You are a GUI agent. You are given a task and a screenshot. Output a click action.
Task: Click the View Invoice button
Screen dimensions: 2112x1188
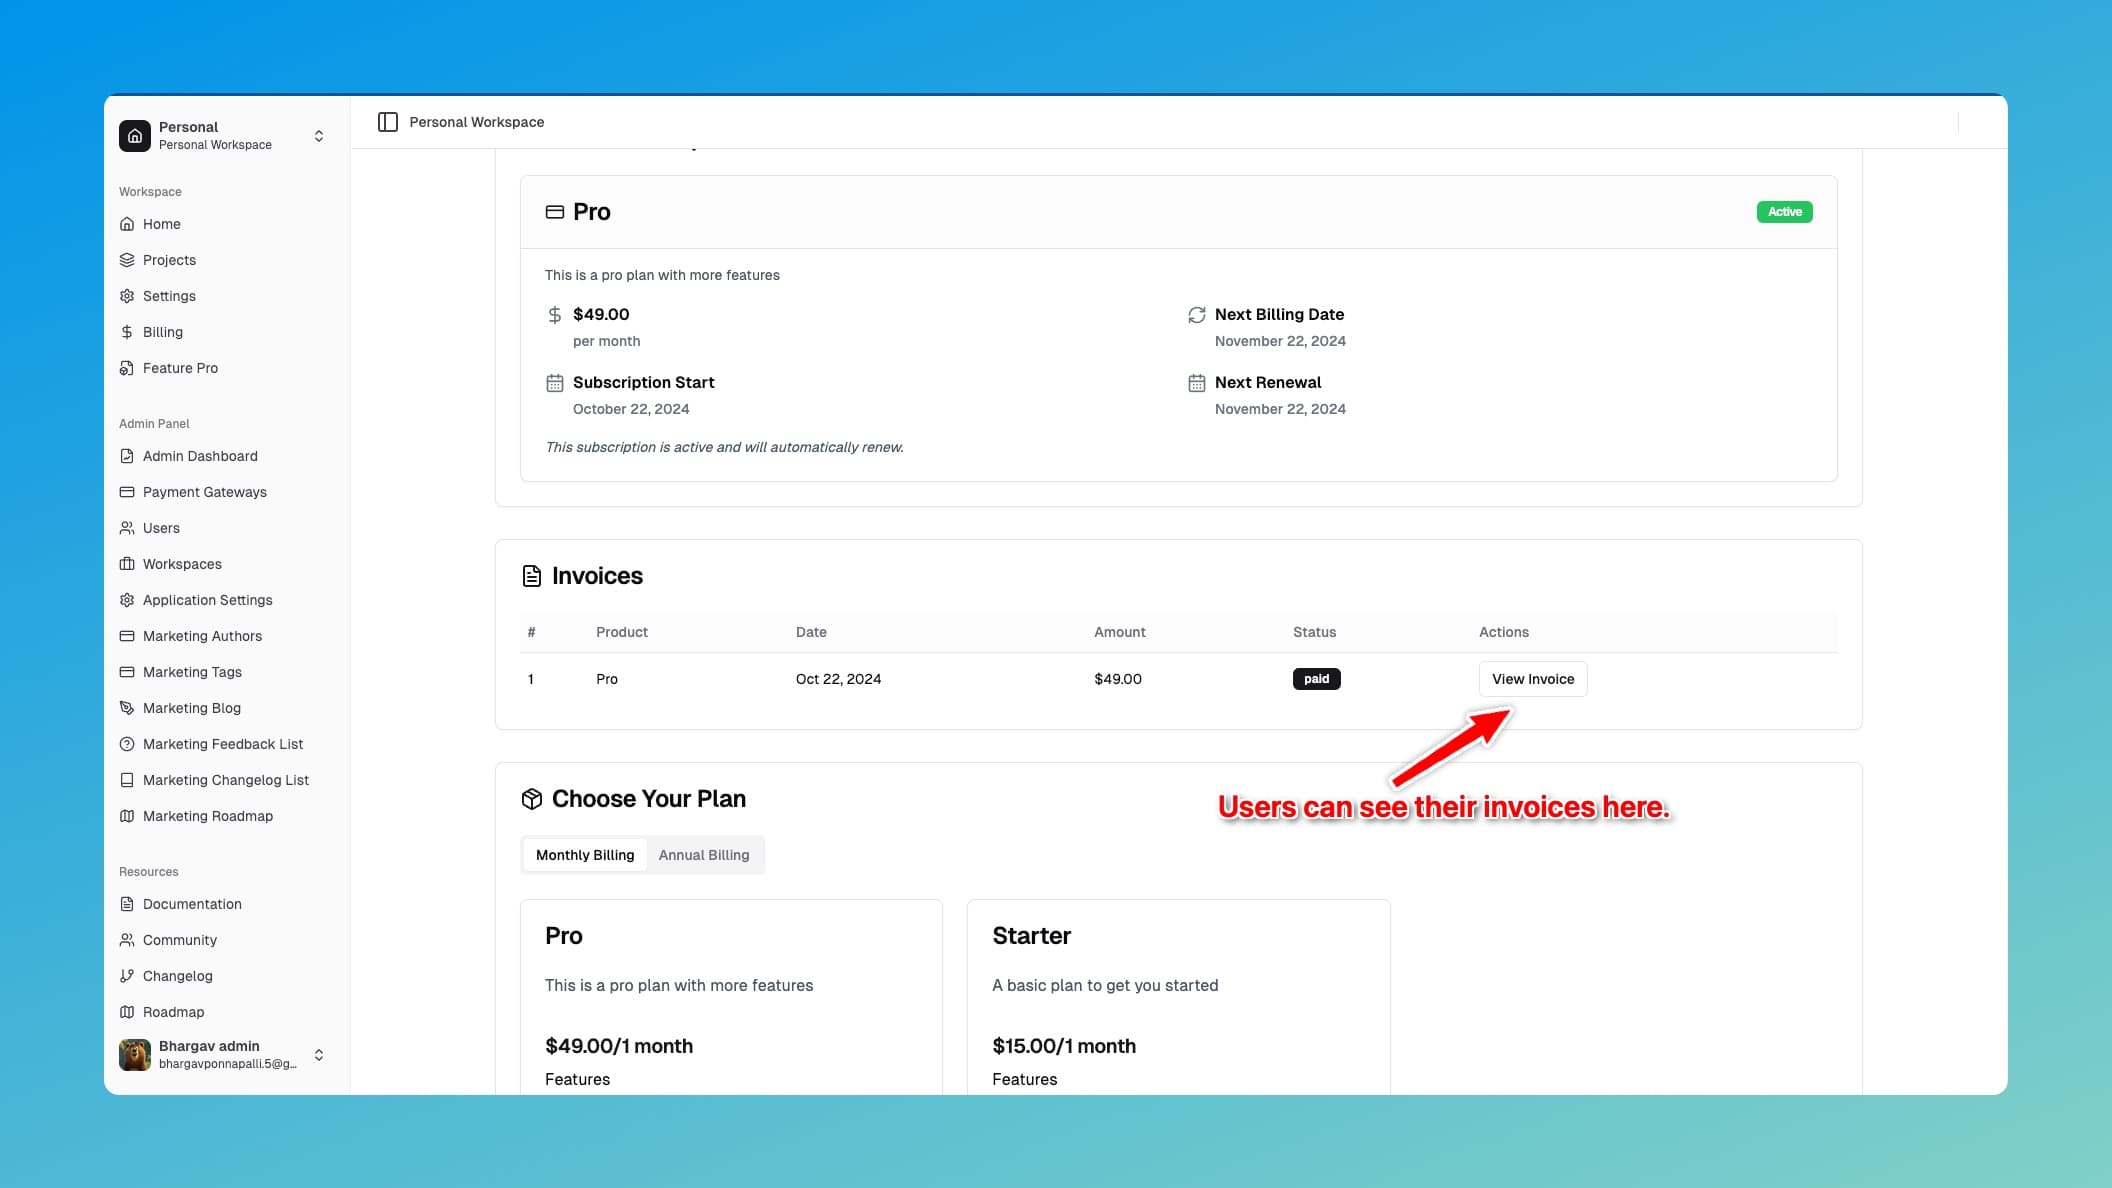click(x=1532, y=678)
